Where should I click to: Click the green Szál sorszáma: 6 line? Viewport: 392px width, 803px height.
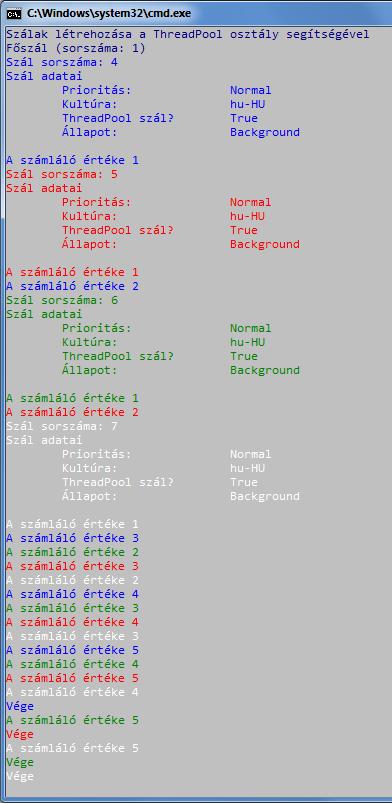62,301
